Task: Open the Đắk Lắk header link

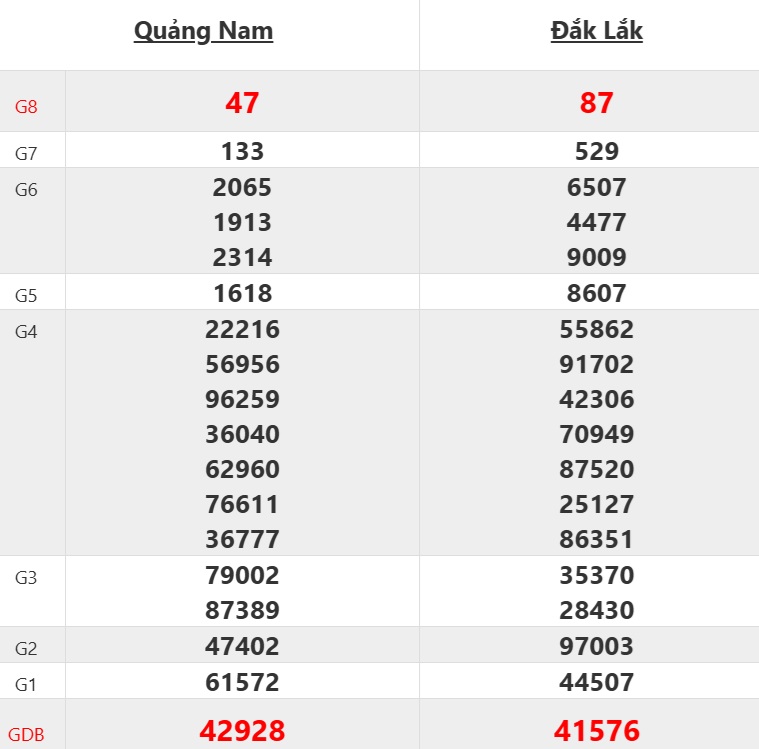Action: [x=596, y=31]
